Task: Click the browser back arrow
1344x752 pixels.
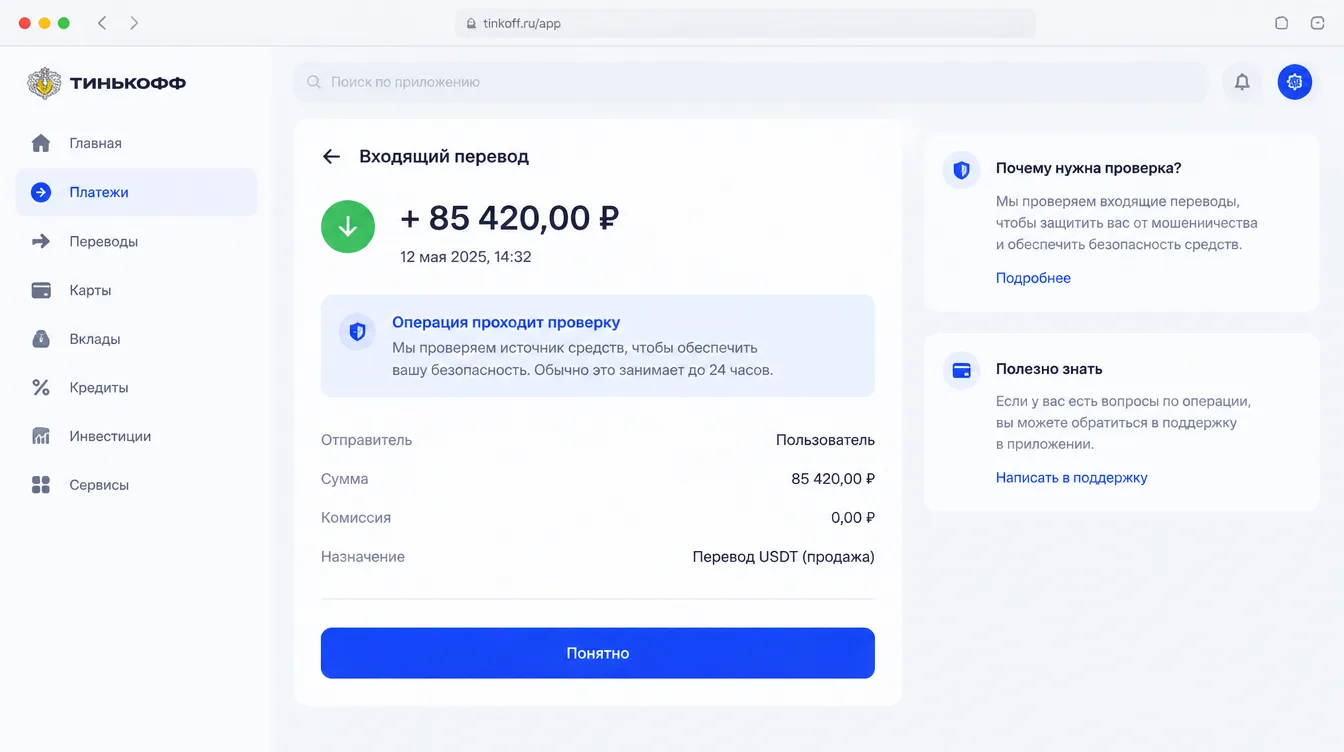Action: [102, 23]
